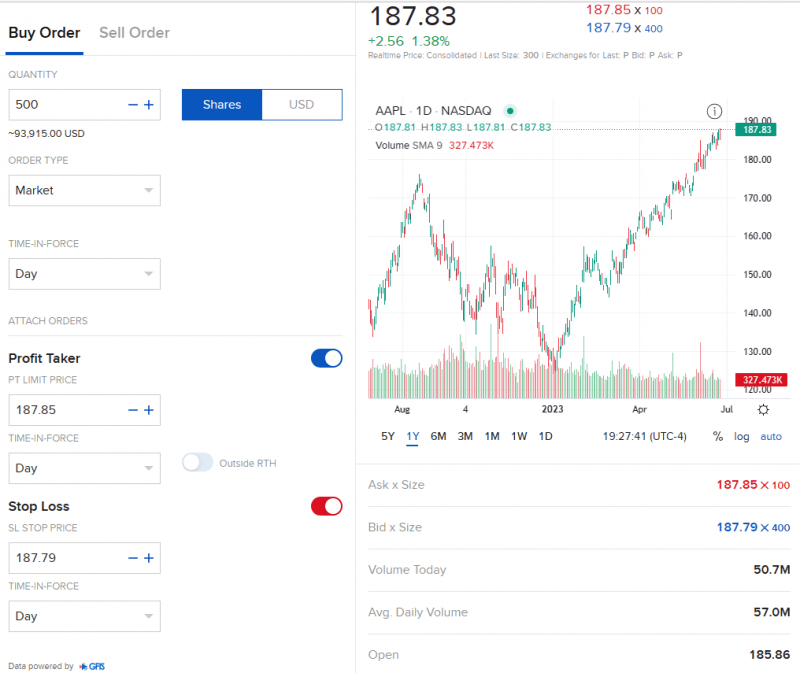
Task: Click the ~93,915.00 USD estimate
Action: pos(46,134)
